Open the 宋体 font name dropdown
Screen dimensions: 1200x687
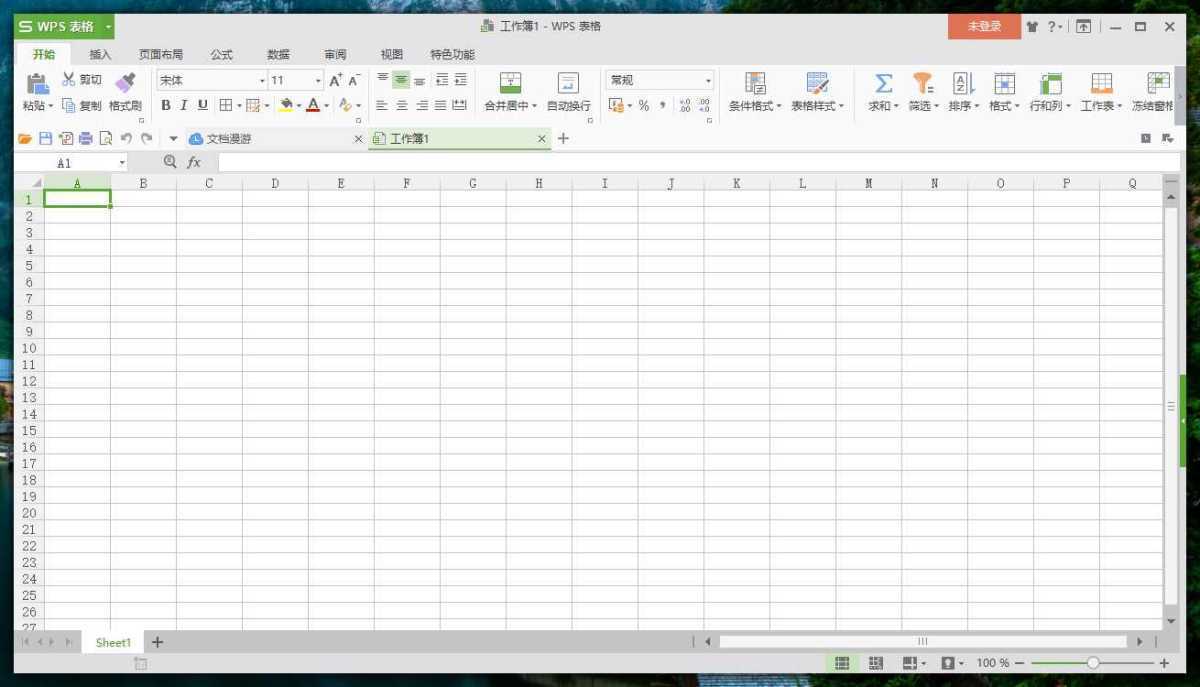pos(261,79)
